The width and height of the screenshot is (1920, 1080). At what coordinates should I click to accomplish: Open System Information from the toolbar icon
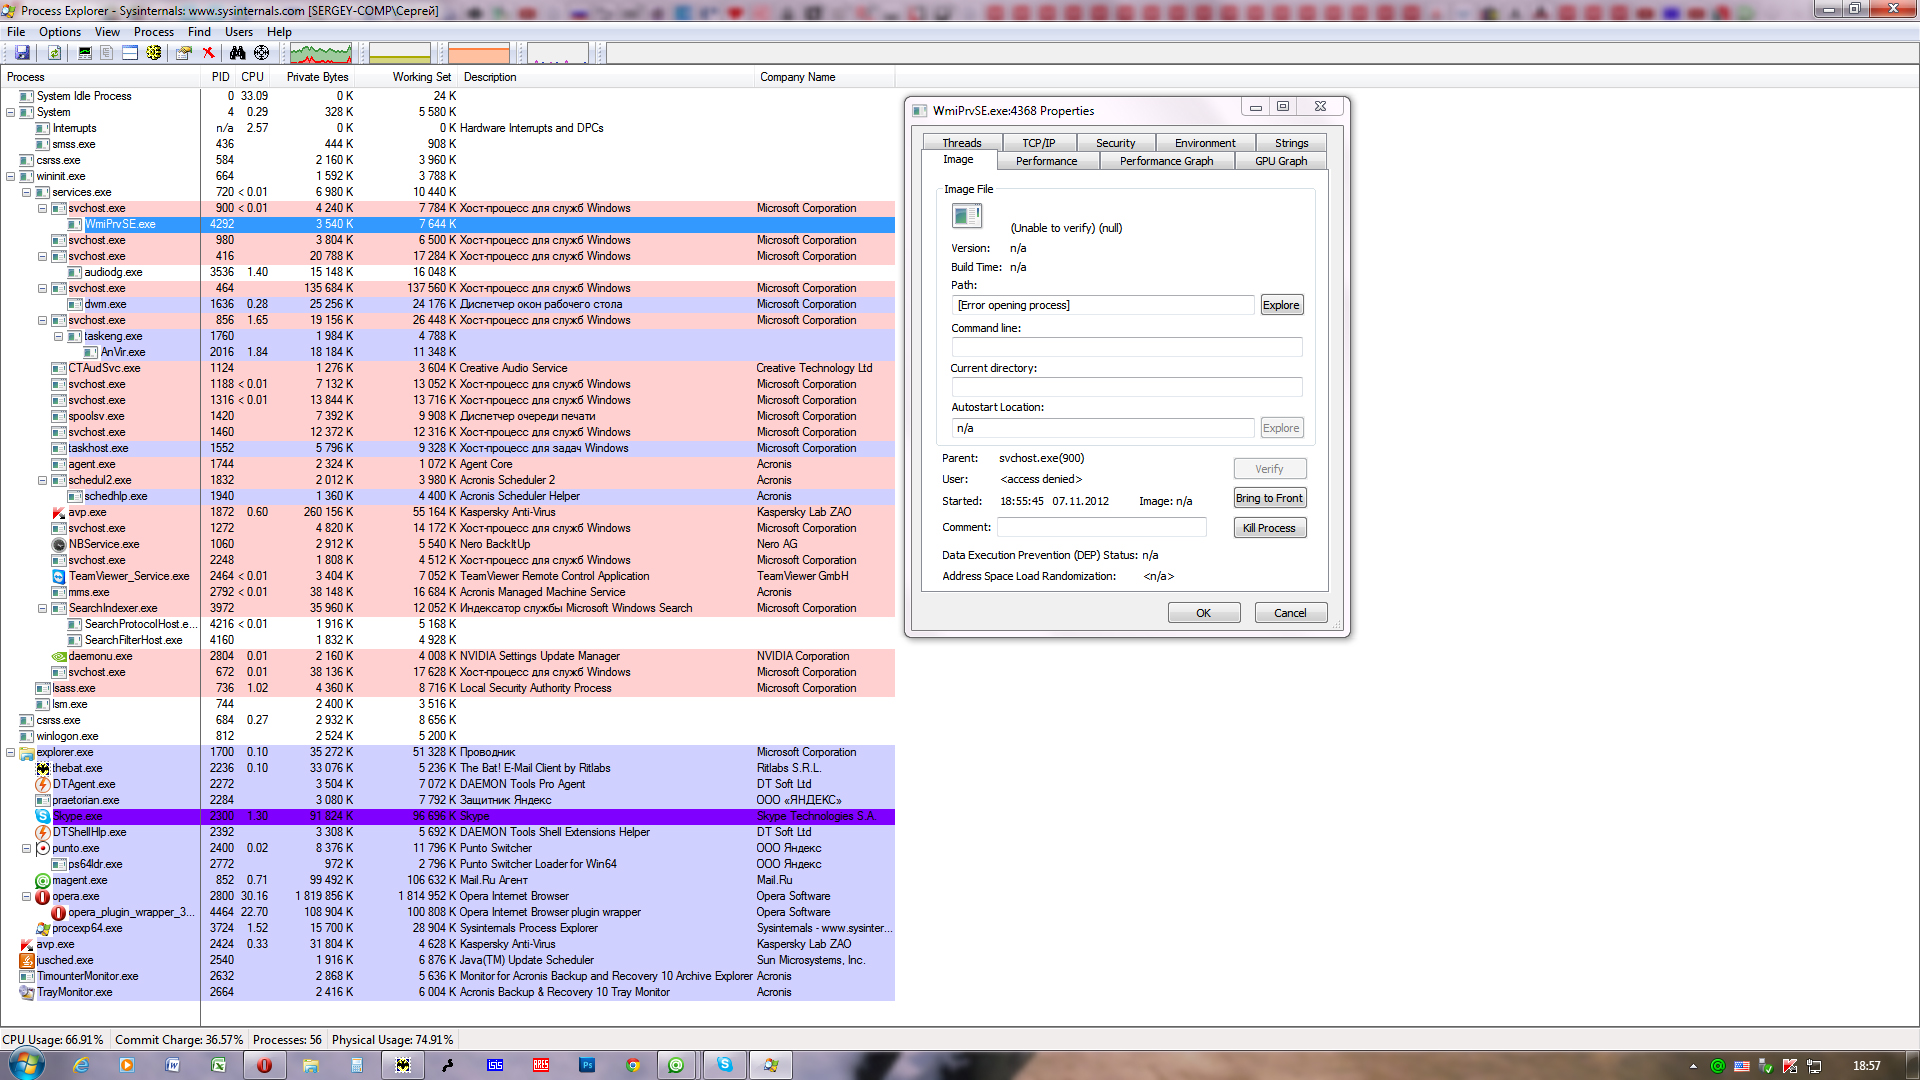pyautogui.click(x=85, y=53)
